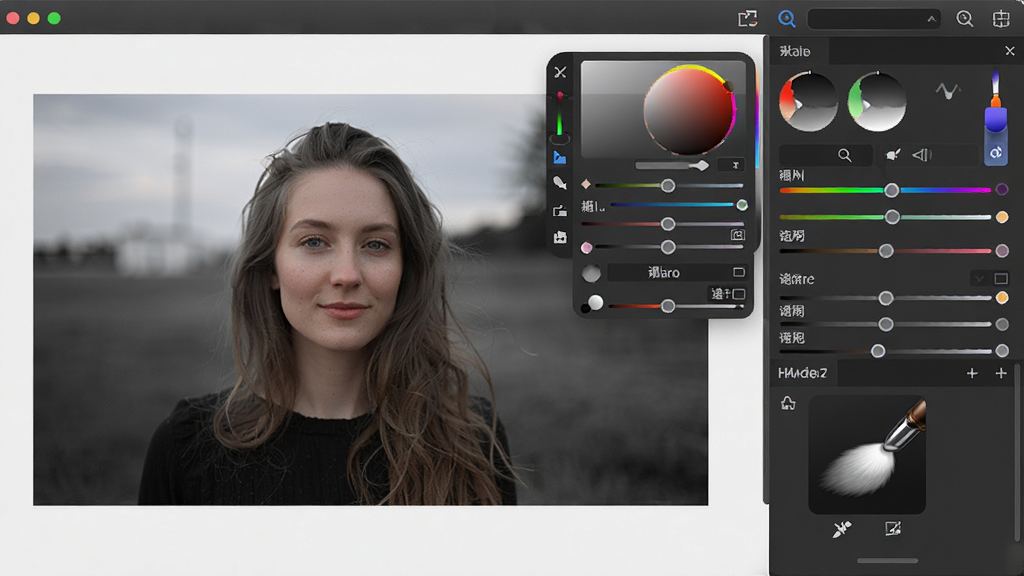Click the crossed-tools icon atop the floating tool strip
Screen dimensions: 1024x576
pos(560,72)
